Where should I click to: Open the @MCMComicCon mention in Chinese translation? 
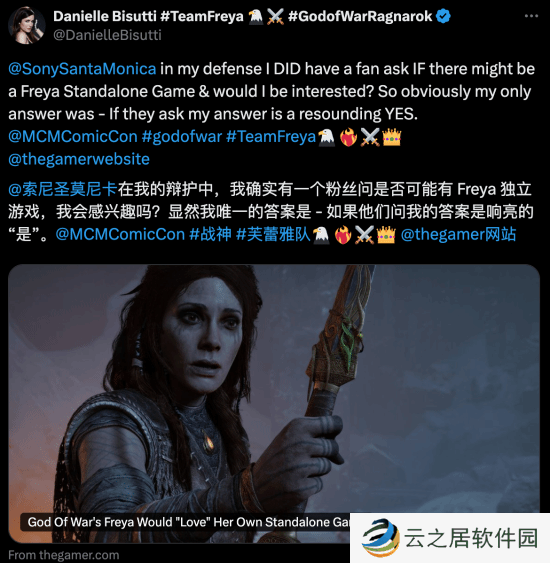coord(120,234)
